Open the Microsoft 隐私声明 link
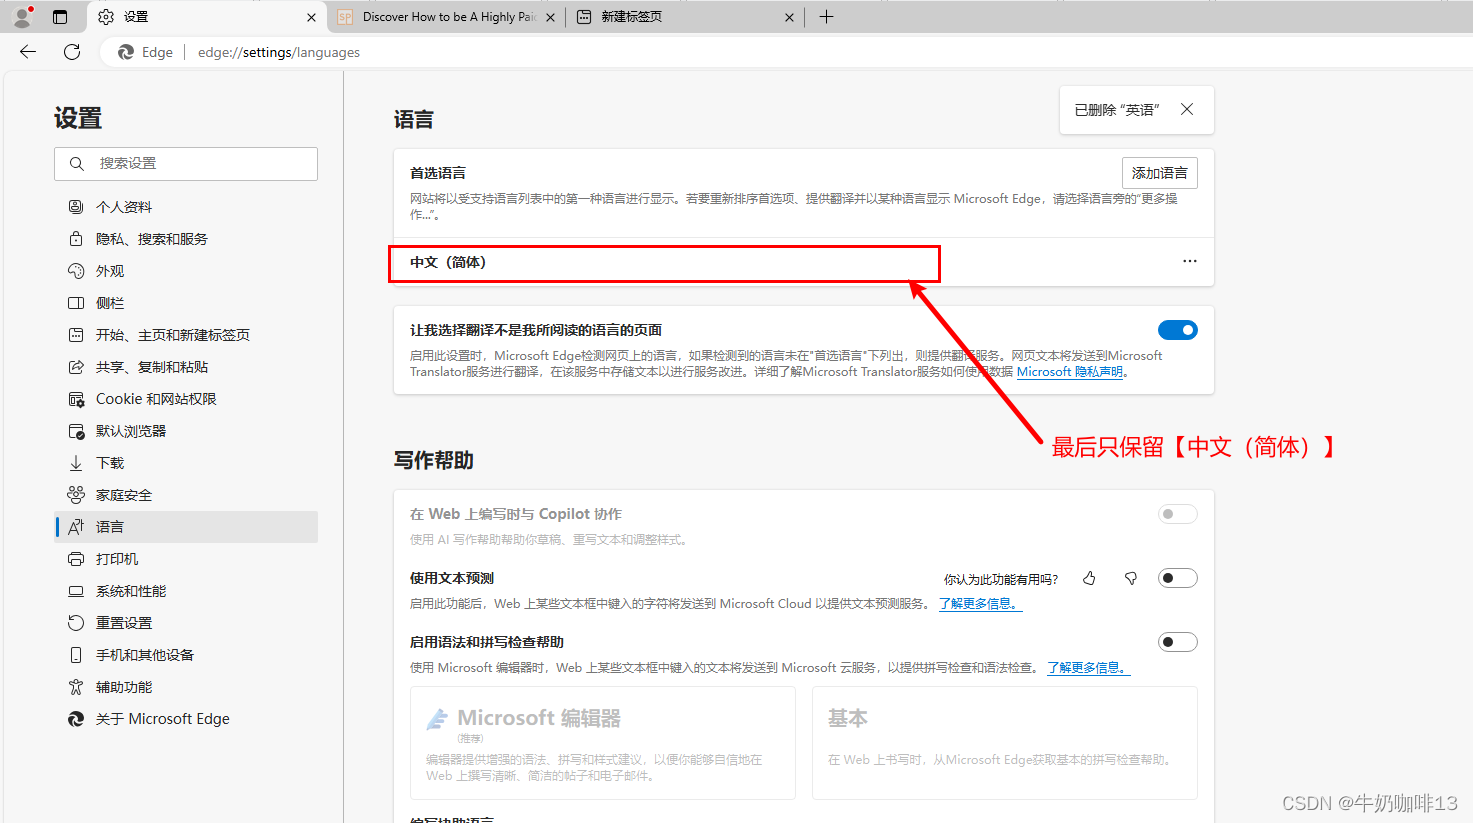 tap(1070, 372)
